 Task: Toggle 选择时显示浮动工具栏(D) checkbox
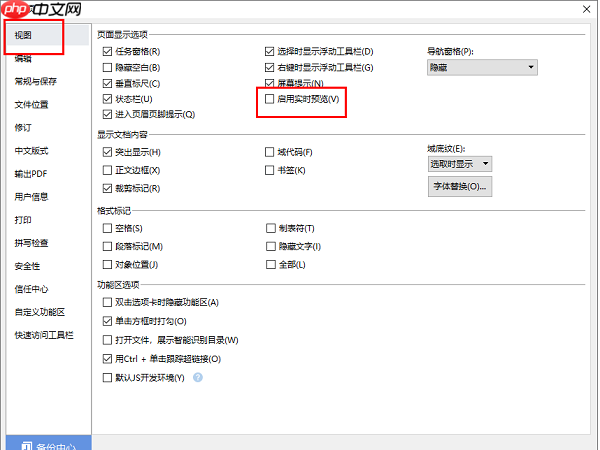269,51
